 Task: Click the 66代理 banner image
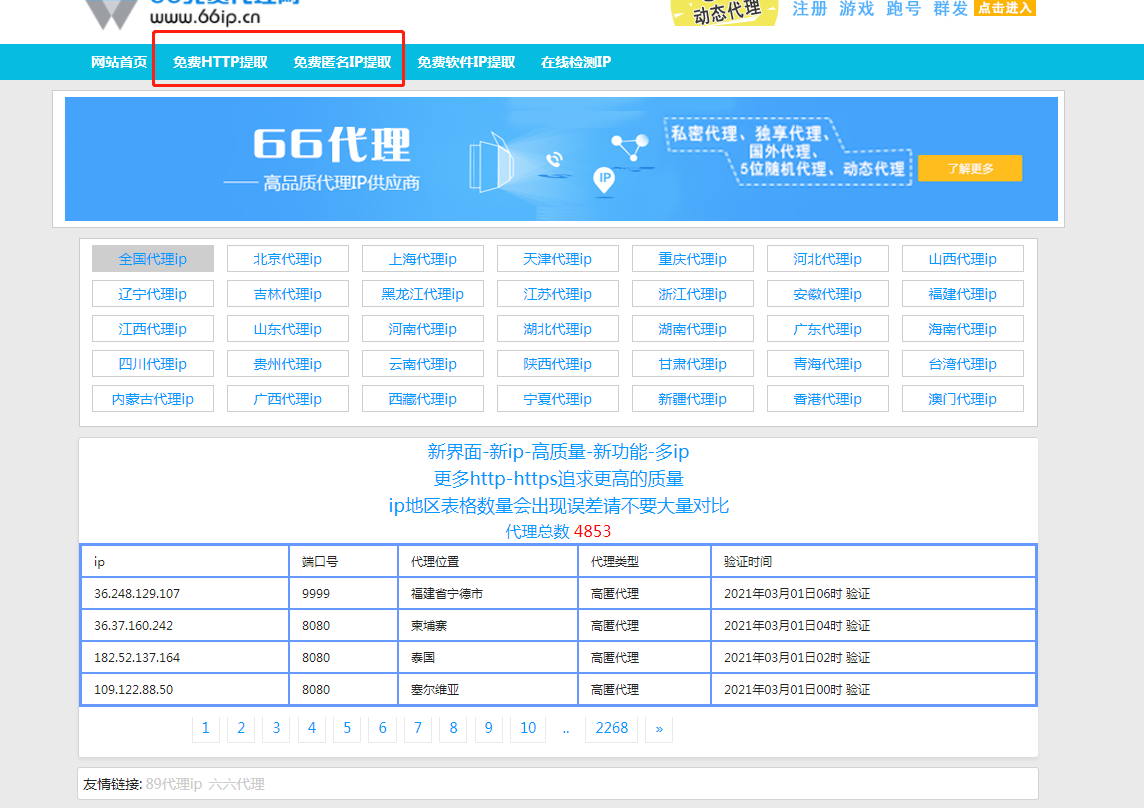pyautogui.click(x=561, y=158)
